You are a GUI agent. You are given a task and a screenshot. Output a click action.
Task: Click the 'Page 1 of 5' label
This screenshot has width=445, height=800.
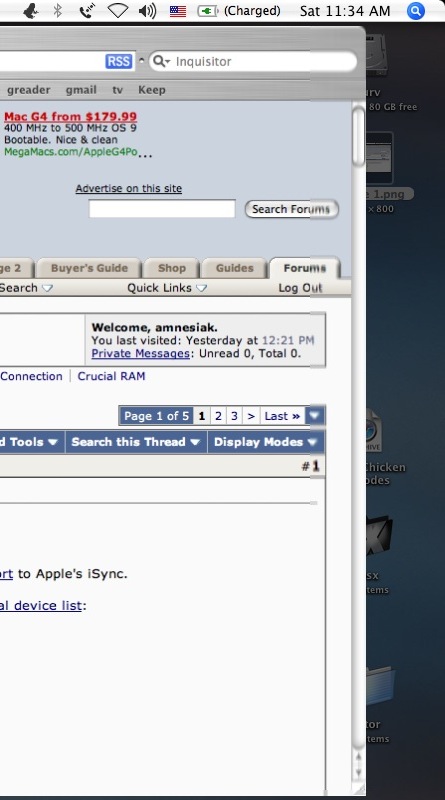pos(156,416)
